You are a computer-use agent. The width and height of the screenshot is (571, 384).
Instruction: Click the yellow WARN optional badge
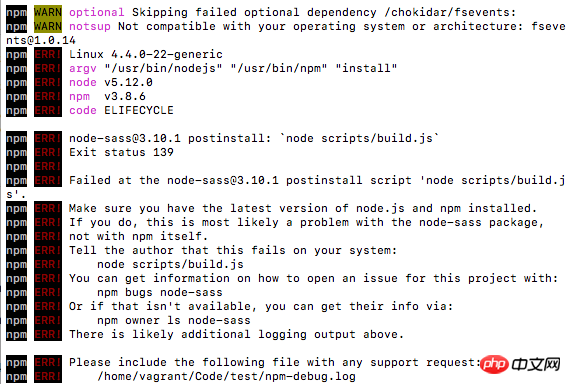coord(48,12)
